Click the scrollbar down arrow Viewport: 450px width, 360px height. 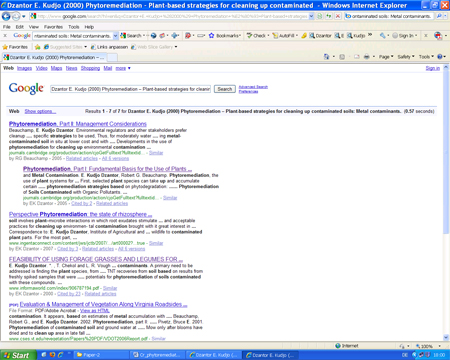446,337
